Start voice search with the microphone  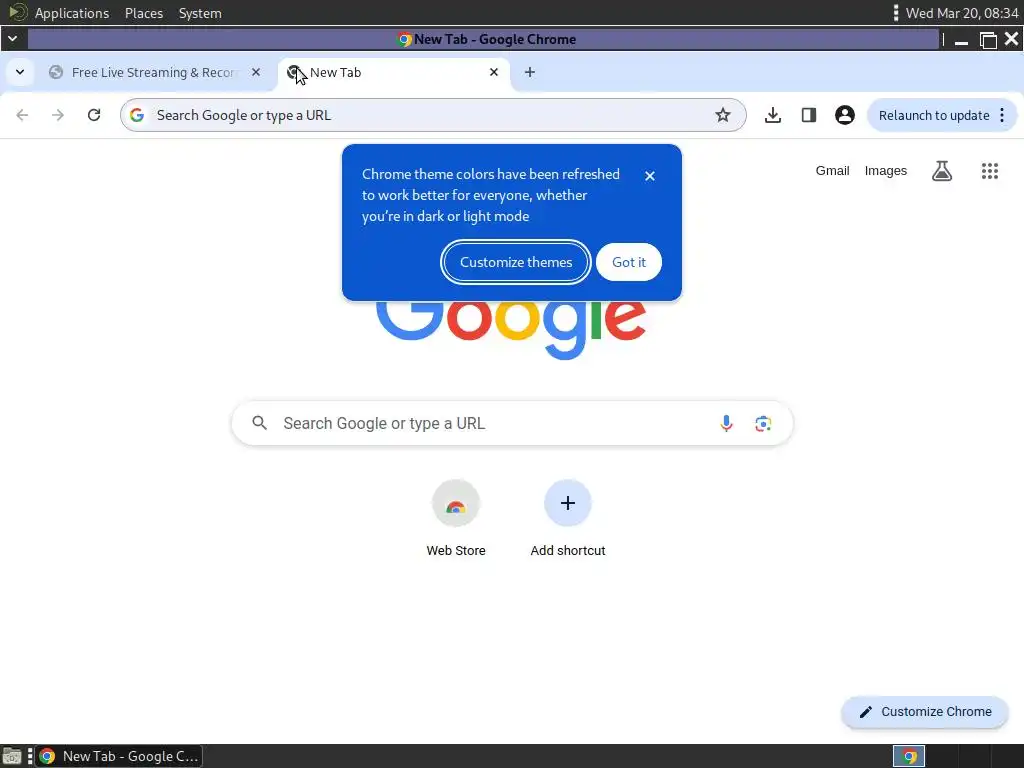(x=726, y=423)
